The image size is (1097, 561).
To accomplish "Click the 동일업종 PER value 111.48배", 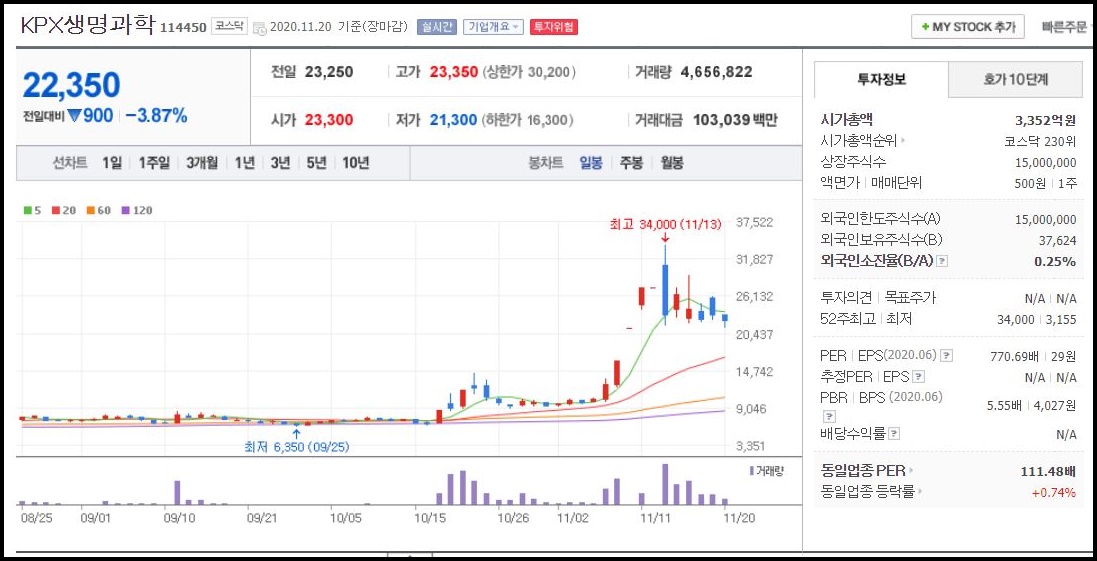I will point(1048,471).
